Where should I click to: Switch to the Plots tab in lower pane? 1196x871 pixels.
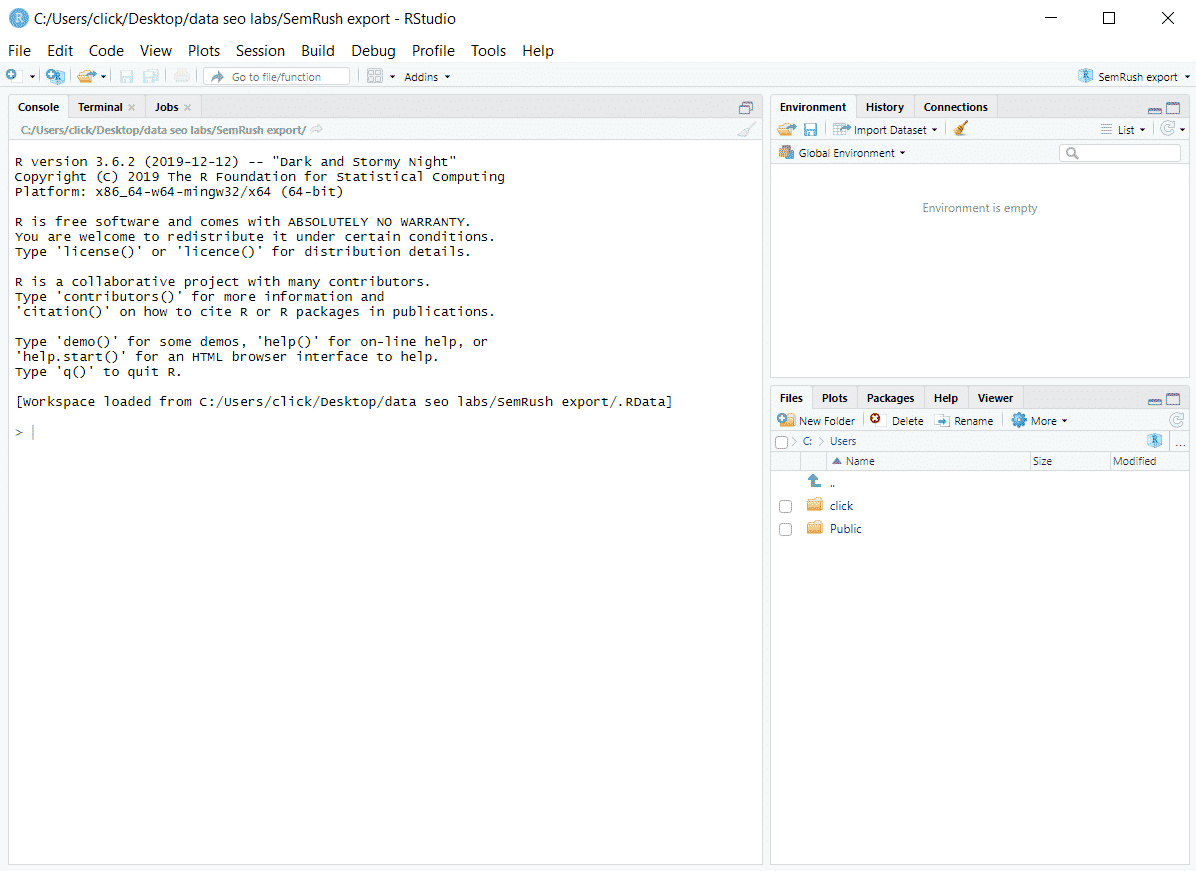(x=834, y=397)
